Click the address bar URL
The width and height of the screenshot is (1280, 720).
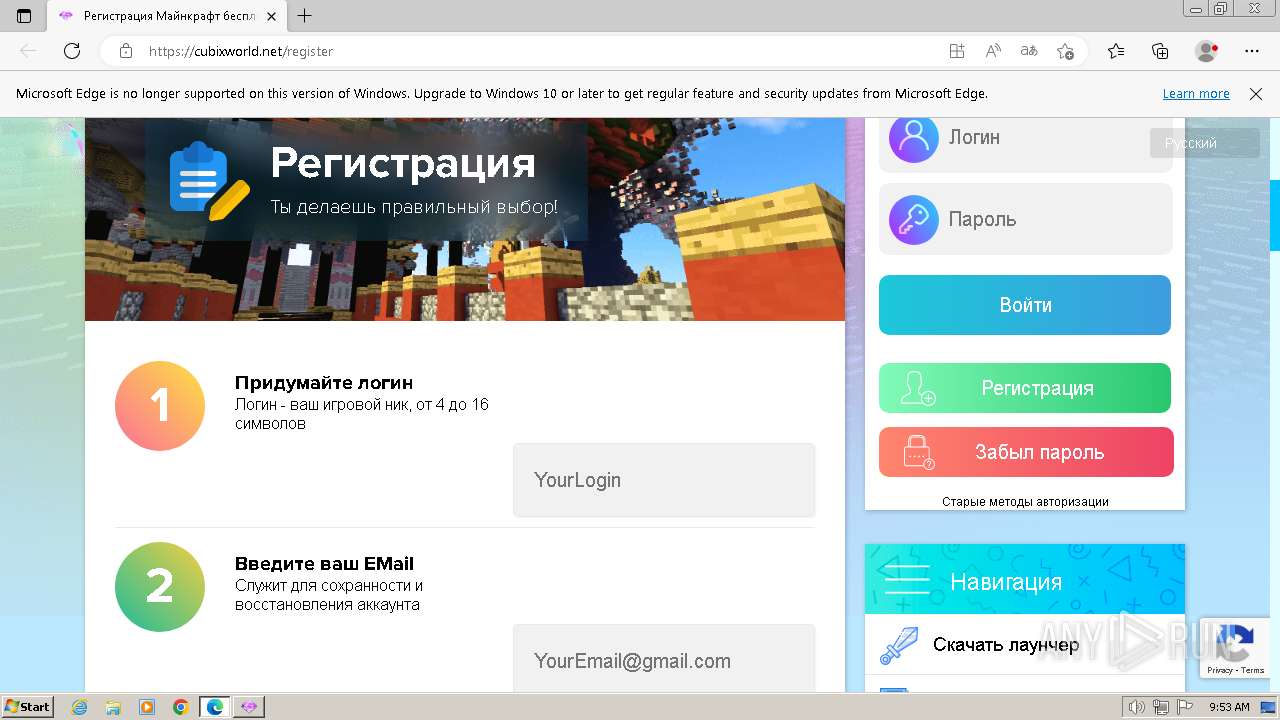tap(241, 51)
